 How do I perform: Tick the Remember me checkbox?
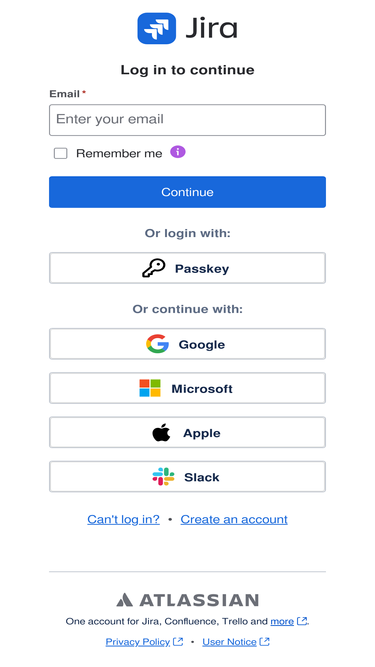tap(60, 153)
